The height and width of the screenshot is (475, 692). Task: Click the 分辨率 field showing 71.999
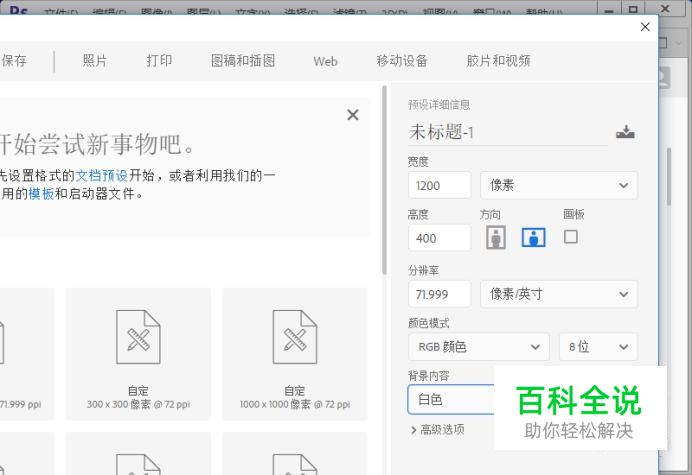tap(440, 294)
